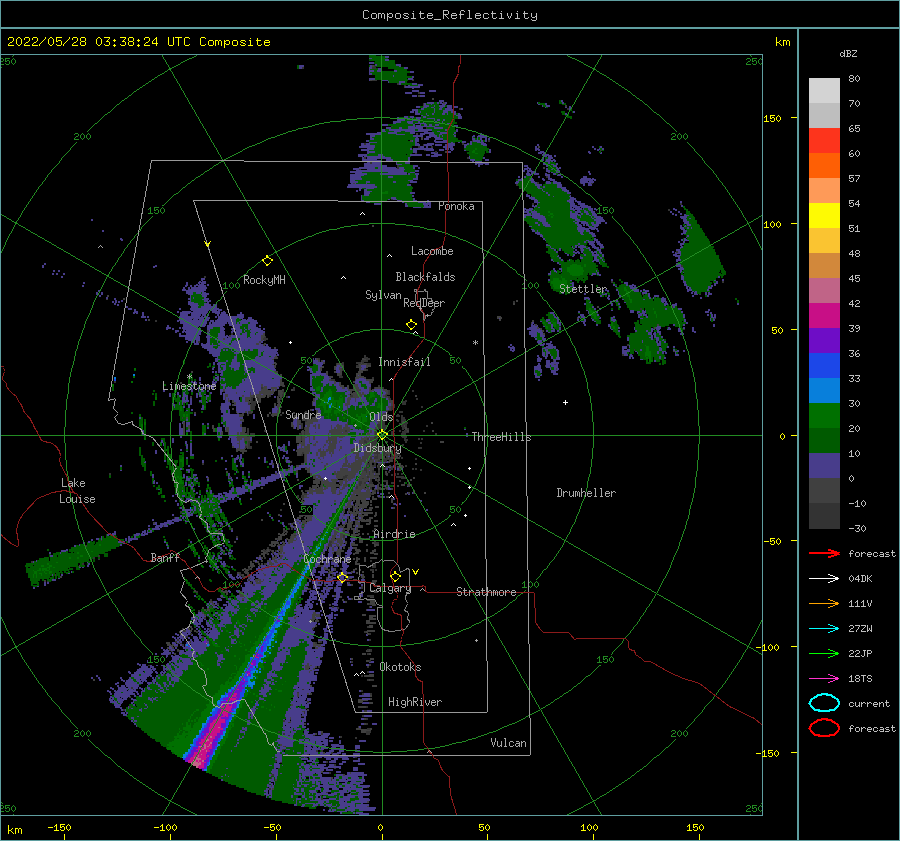Click the yellow diamond marker beside Cochrane
The height and width of the screenshot is (841, 900).
[343, 577]
